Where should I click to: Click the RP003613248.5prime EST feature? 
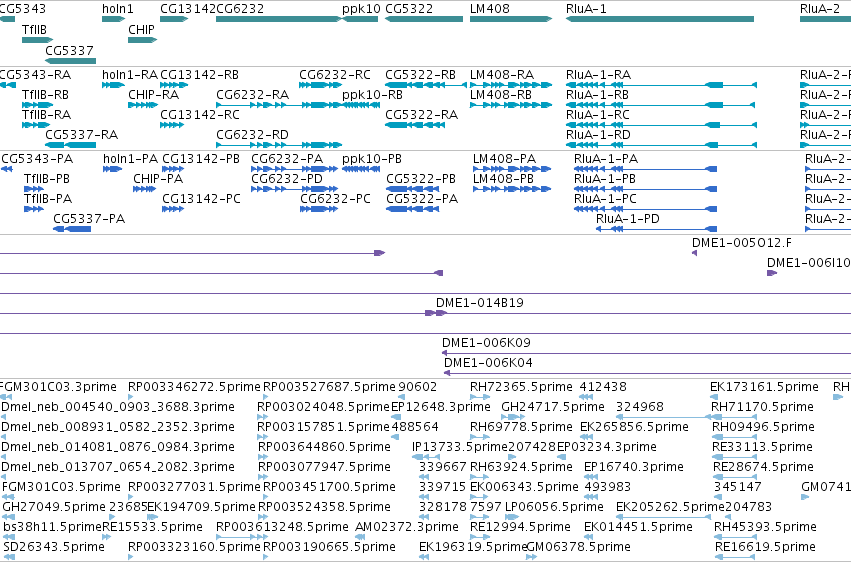[x=242, y=538]
